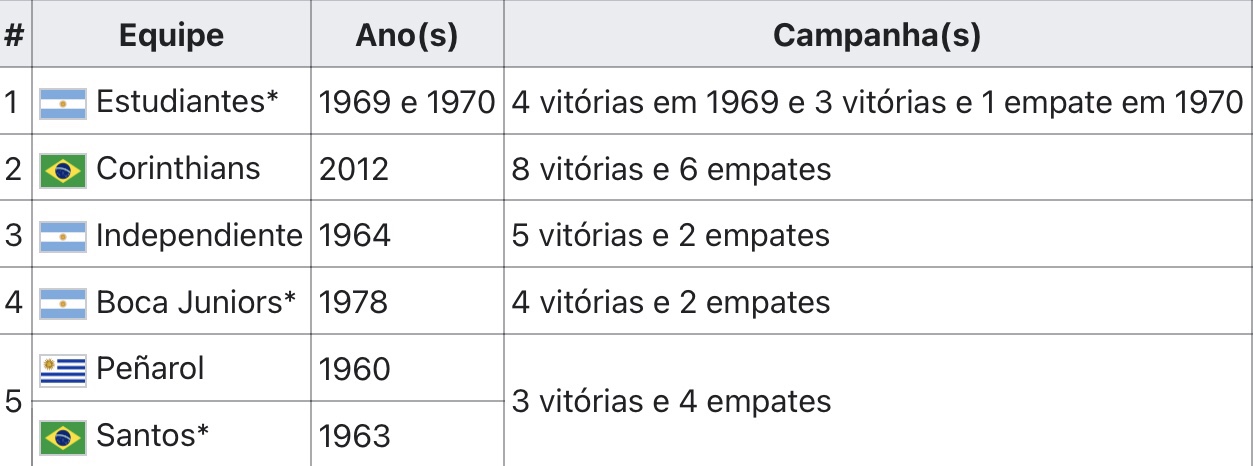Click the Argentina flag beside Boca Juniors
Screen dimensions: 1253x466
[63, 303]
